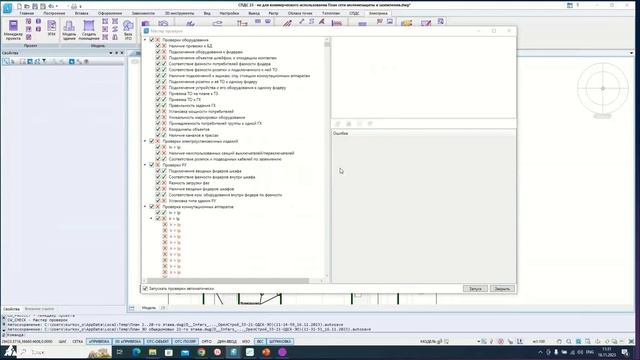Open the document tabs dropdown arrow at right
The image size is (640, 360).
[x=631, y=53]
